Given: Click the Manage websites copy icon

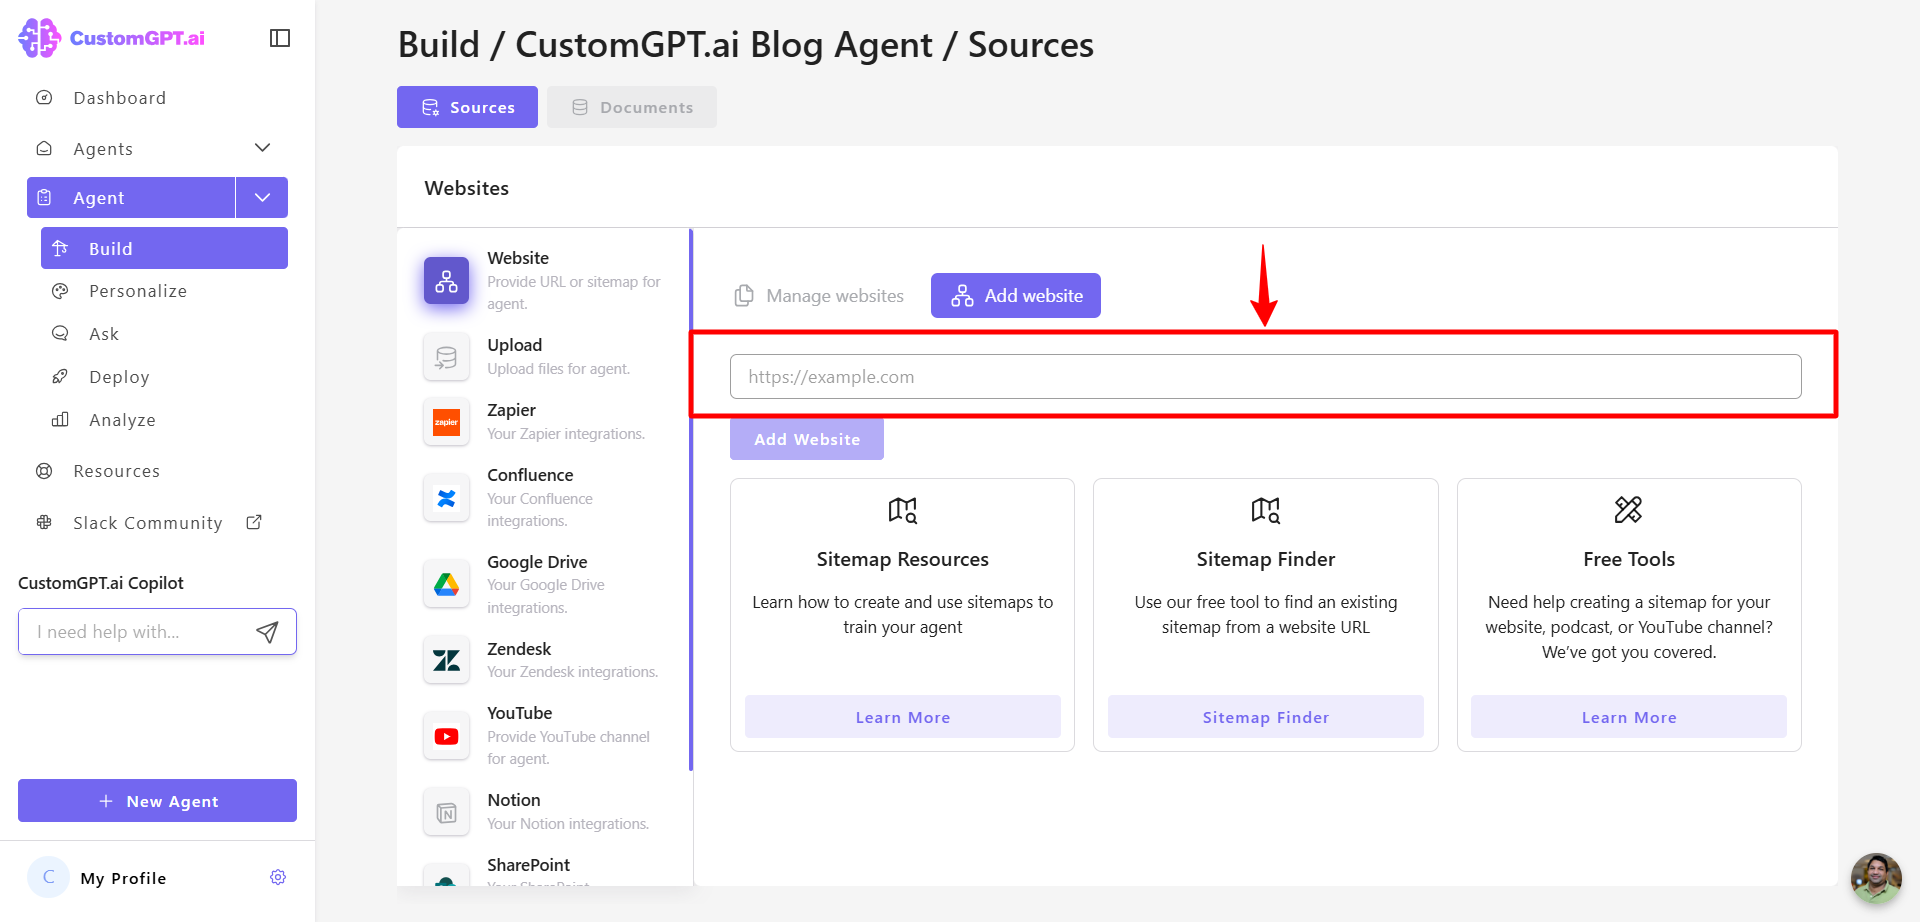Looking at the screenshot, I should click(x=743, y=296).
